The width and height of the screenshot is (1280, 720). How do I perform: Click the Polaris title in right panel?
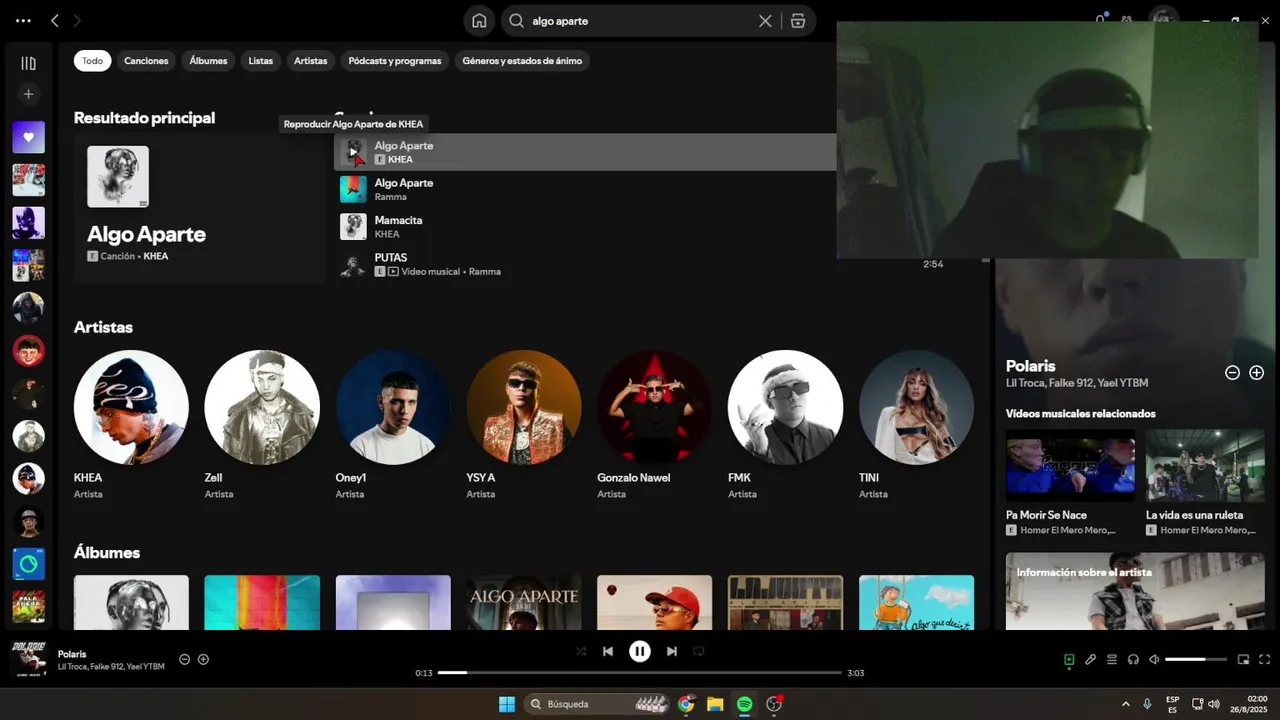click(1031, 366)
